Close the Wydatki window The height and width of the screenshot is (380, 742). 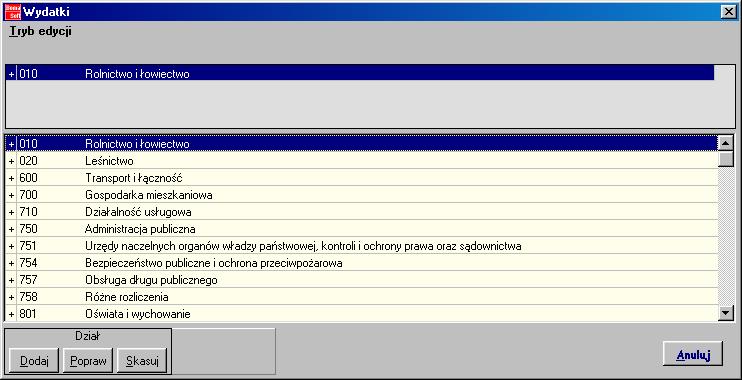click(728, 12)
